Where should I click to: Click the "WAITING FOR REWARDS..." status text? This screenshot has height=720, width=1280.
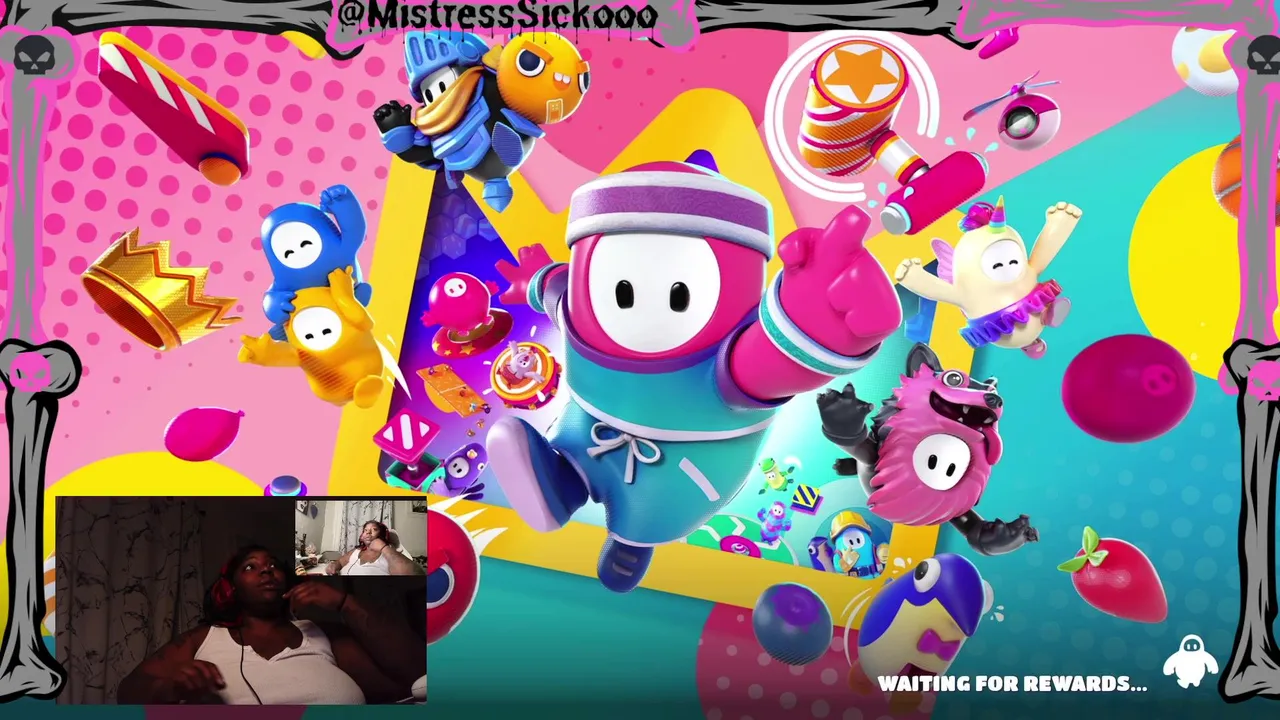(x=1012, y=684)
